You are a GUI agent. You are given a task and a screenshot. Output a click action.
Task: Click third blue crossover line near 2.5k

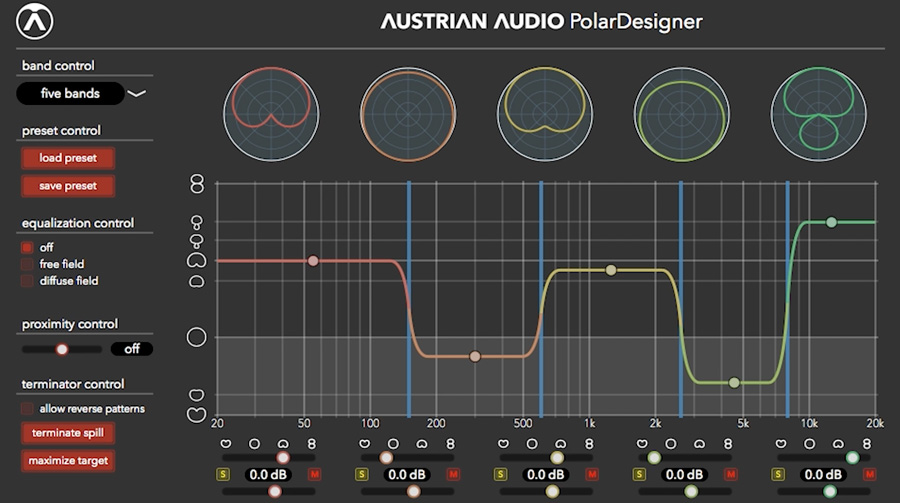681,299
